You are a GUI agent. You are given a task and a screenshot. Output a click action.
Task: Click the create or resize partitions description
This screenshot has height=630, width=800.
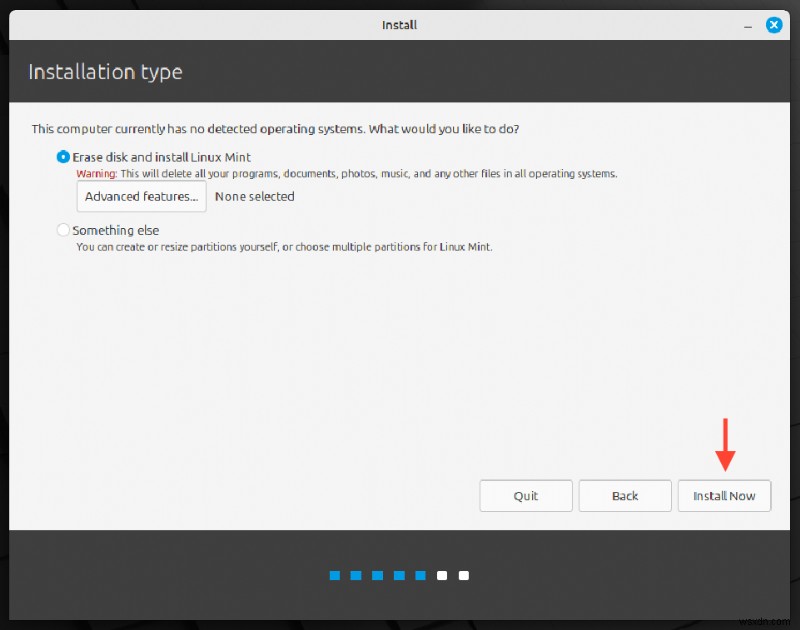[x=284, y=247]
